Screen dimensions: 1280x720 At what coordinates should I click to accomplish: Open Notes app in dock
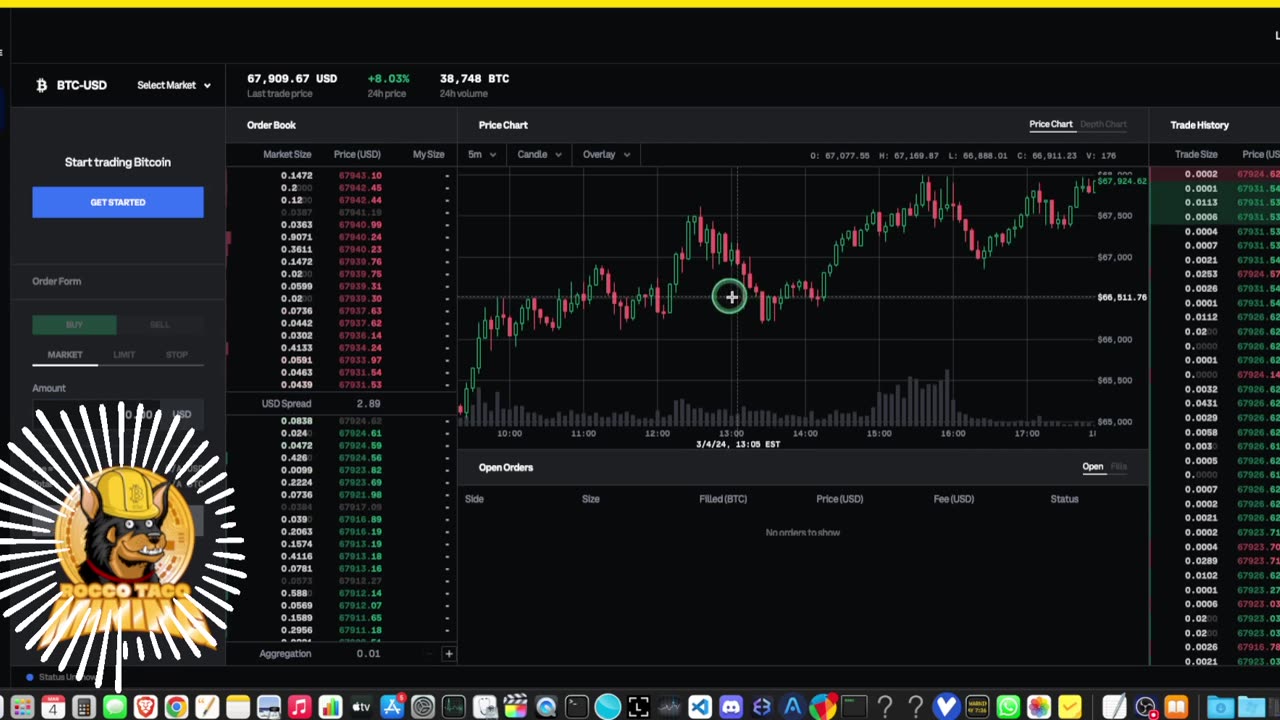pos(238,707)
